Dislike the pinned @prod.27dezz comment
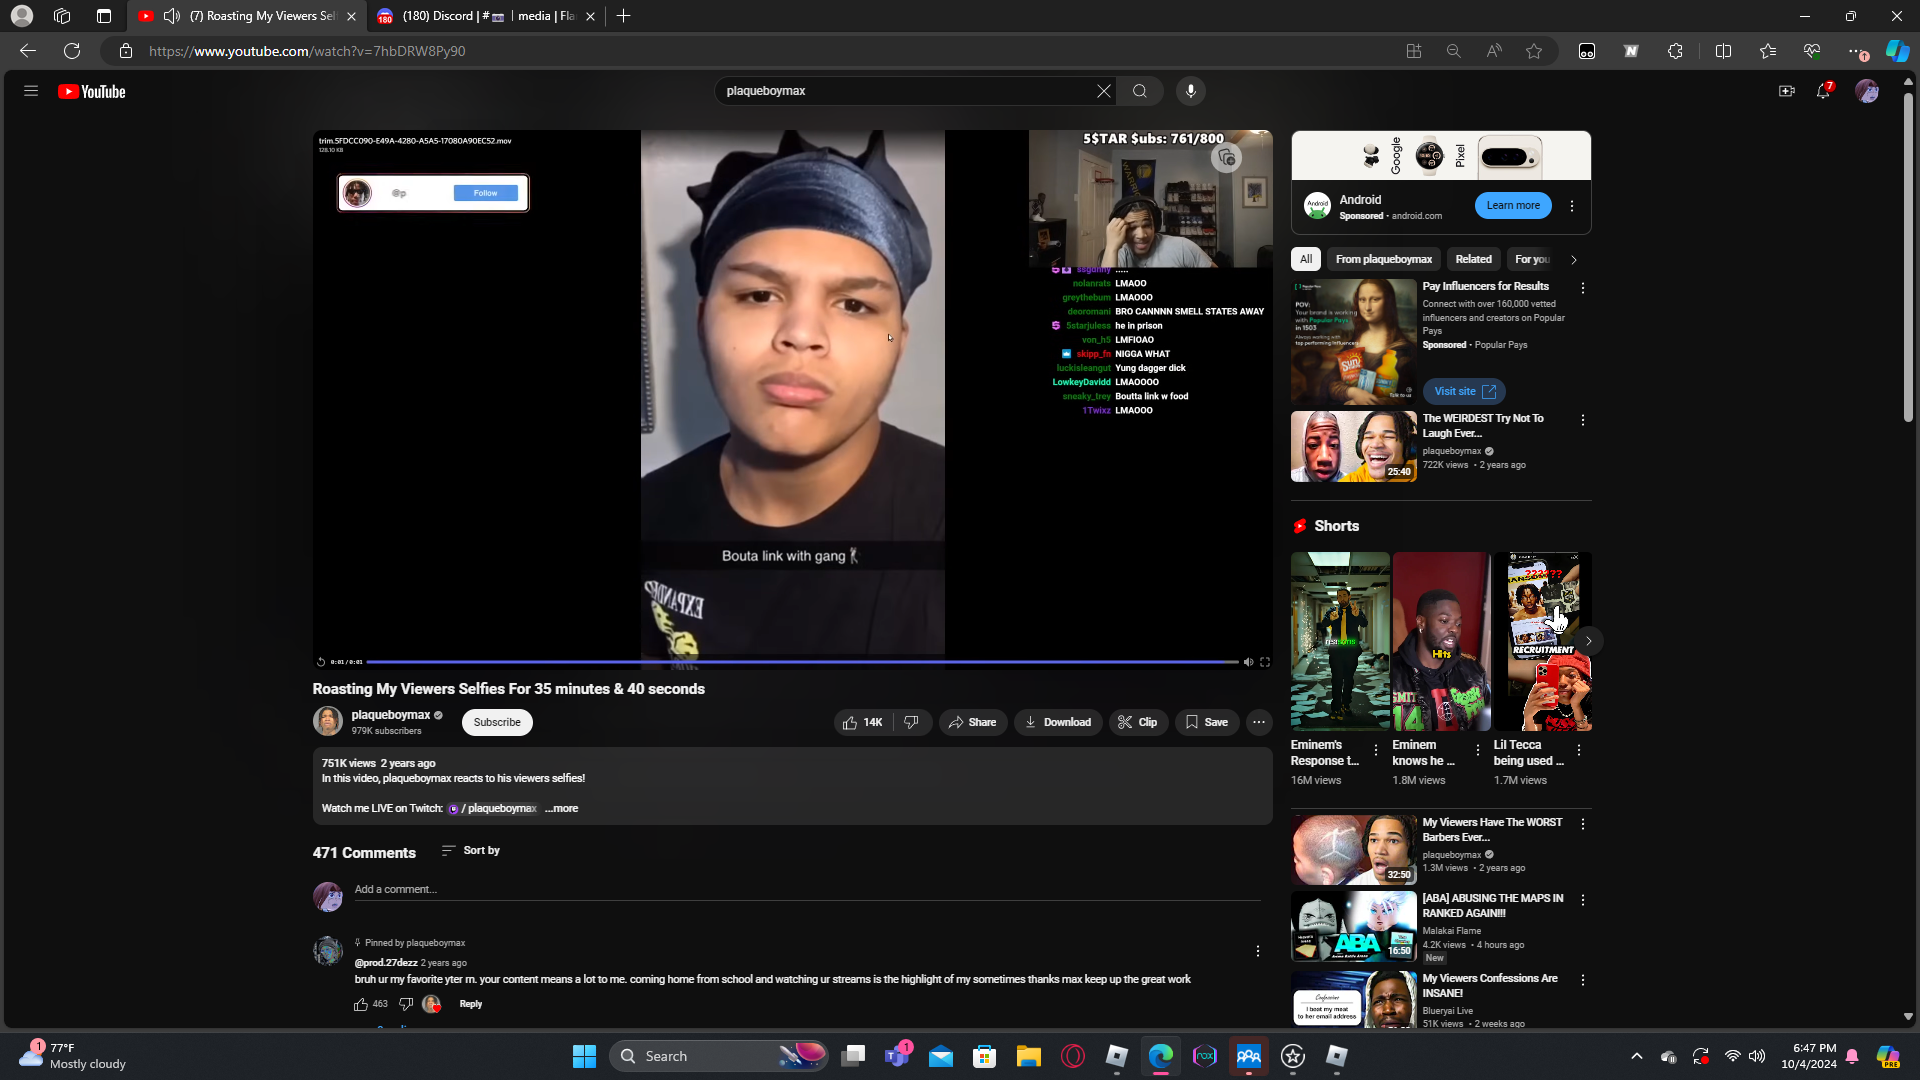This screenshot has height=1080, width=1920. tap(406, 1004)
